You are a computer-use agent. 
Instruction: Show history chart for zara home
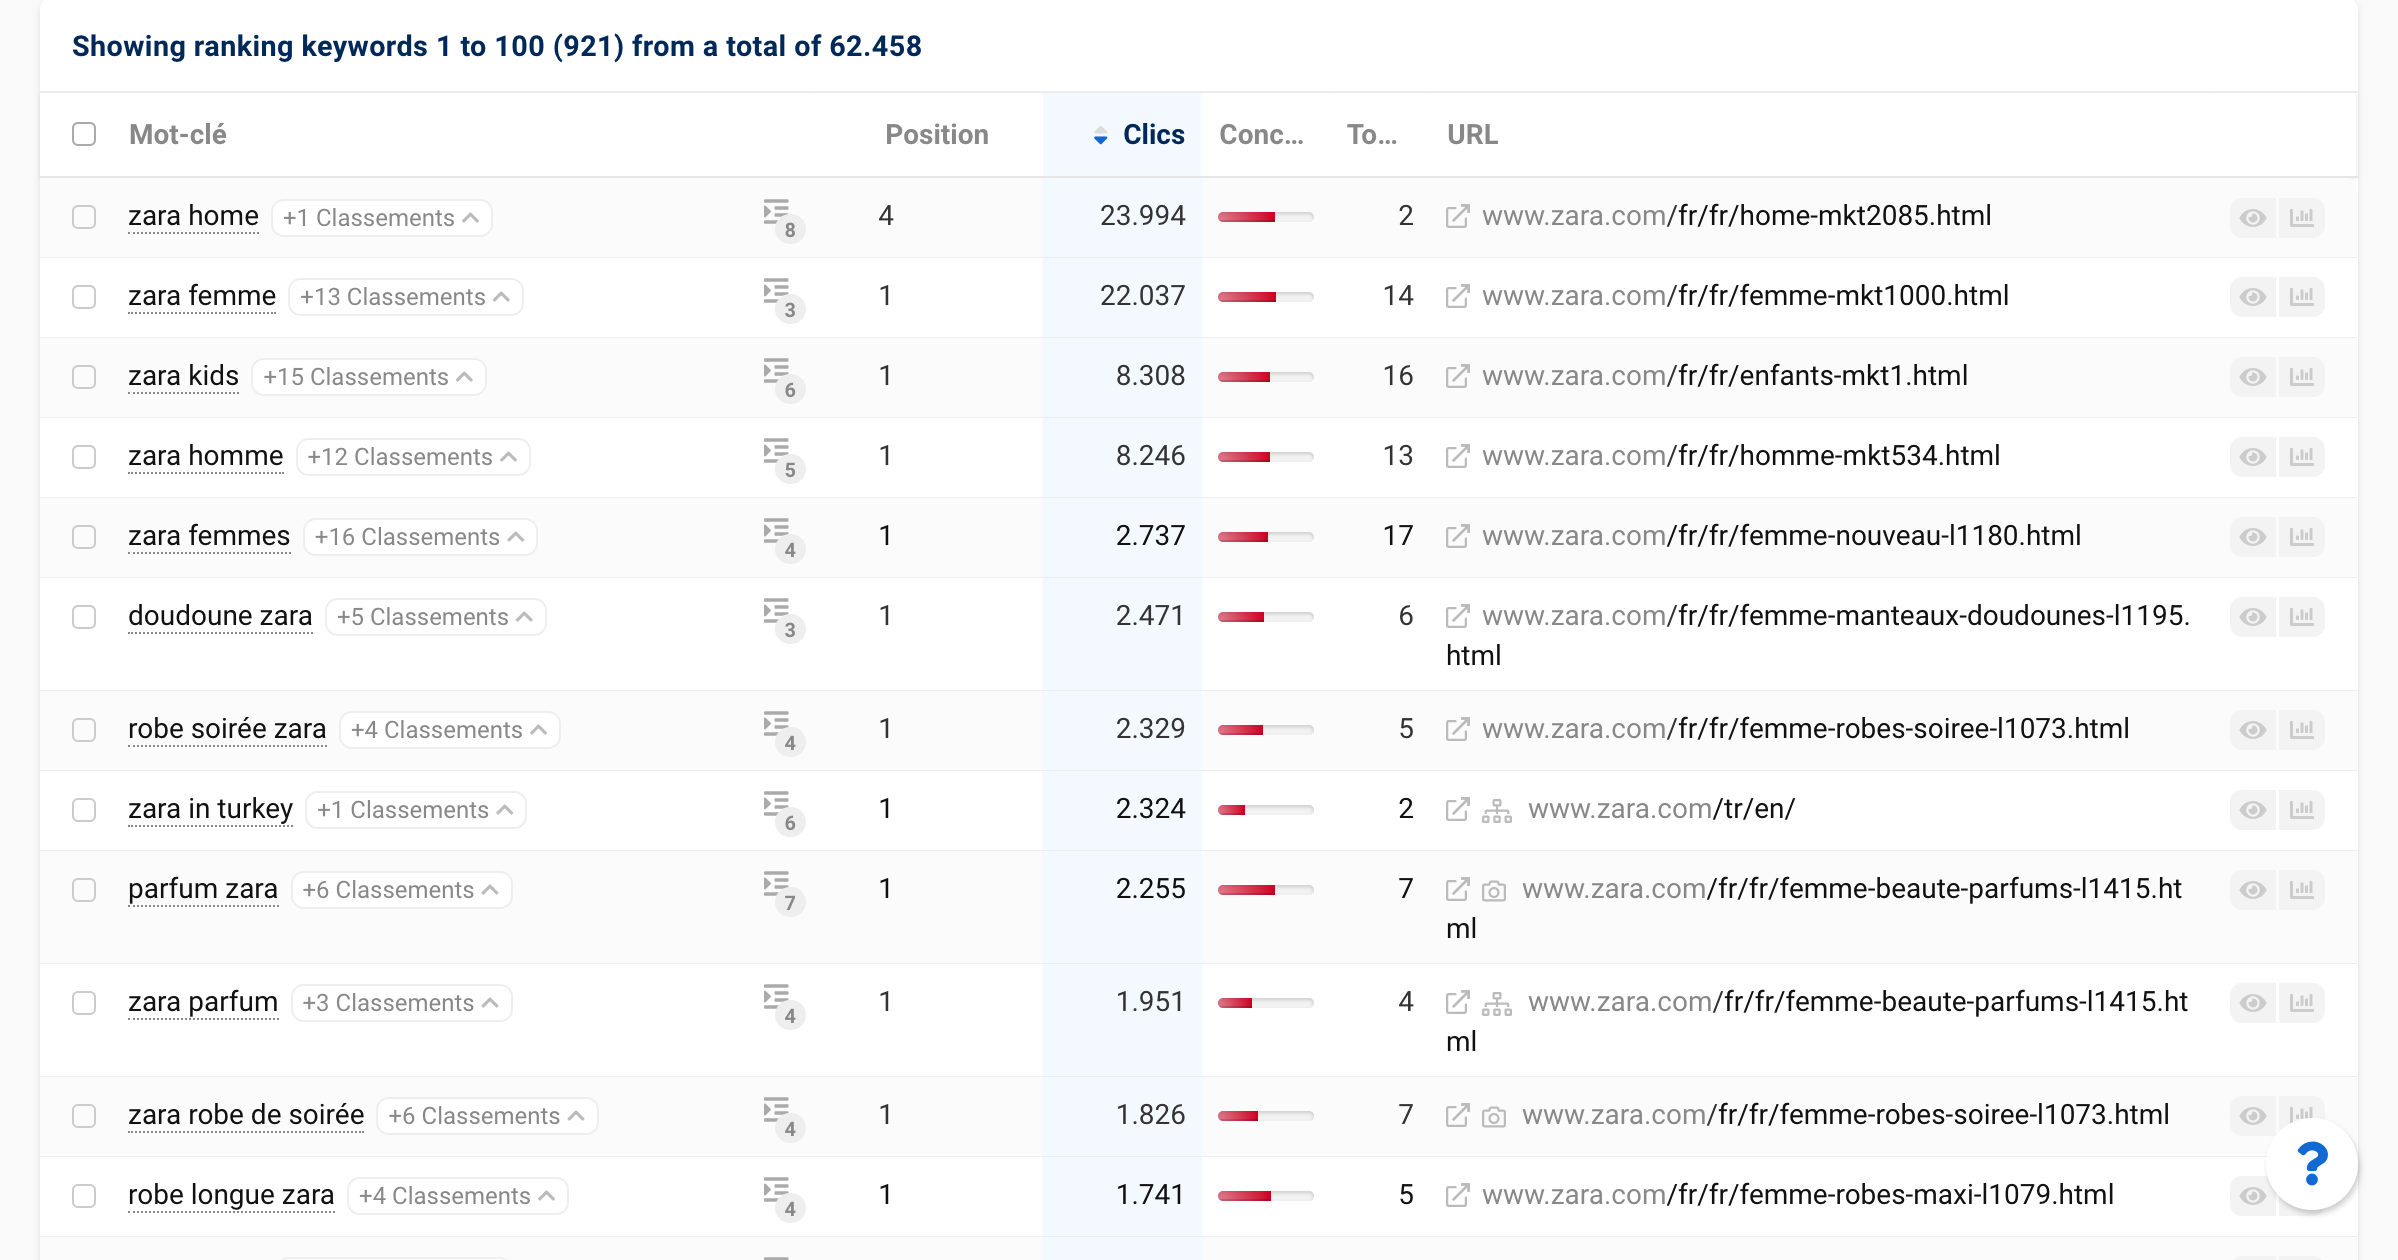[2301, 217]
